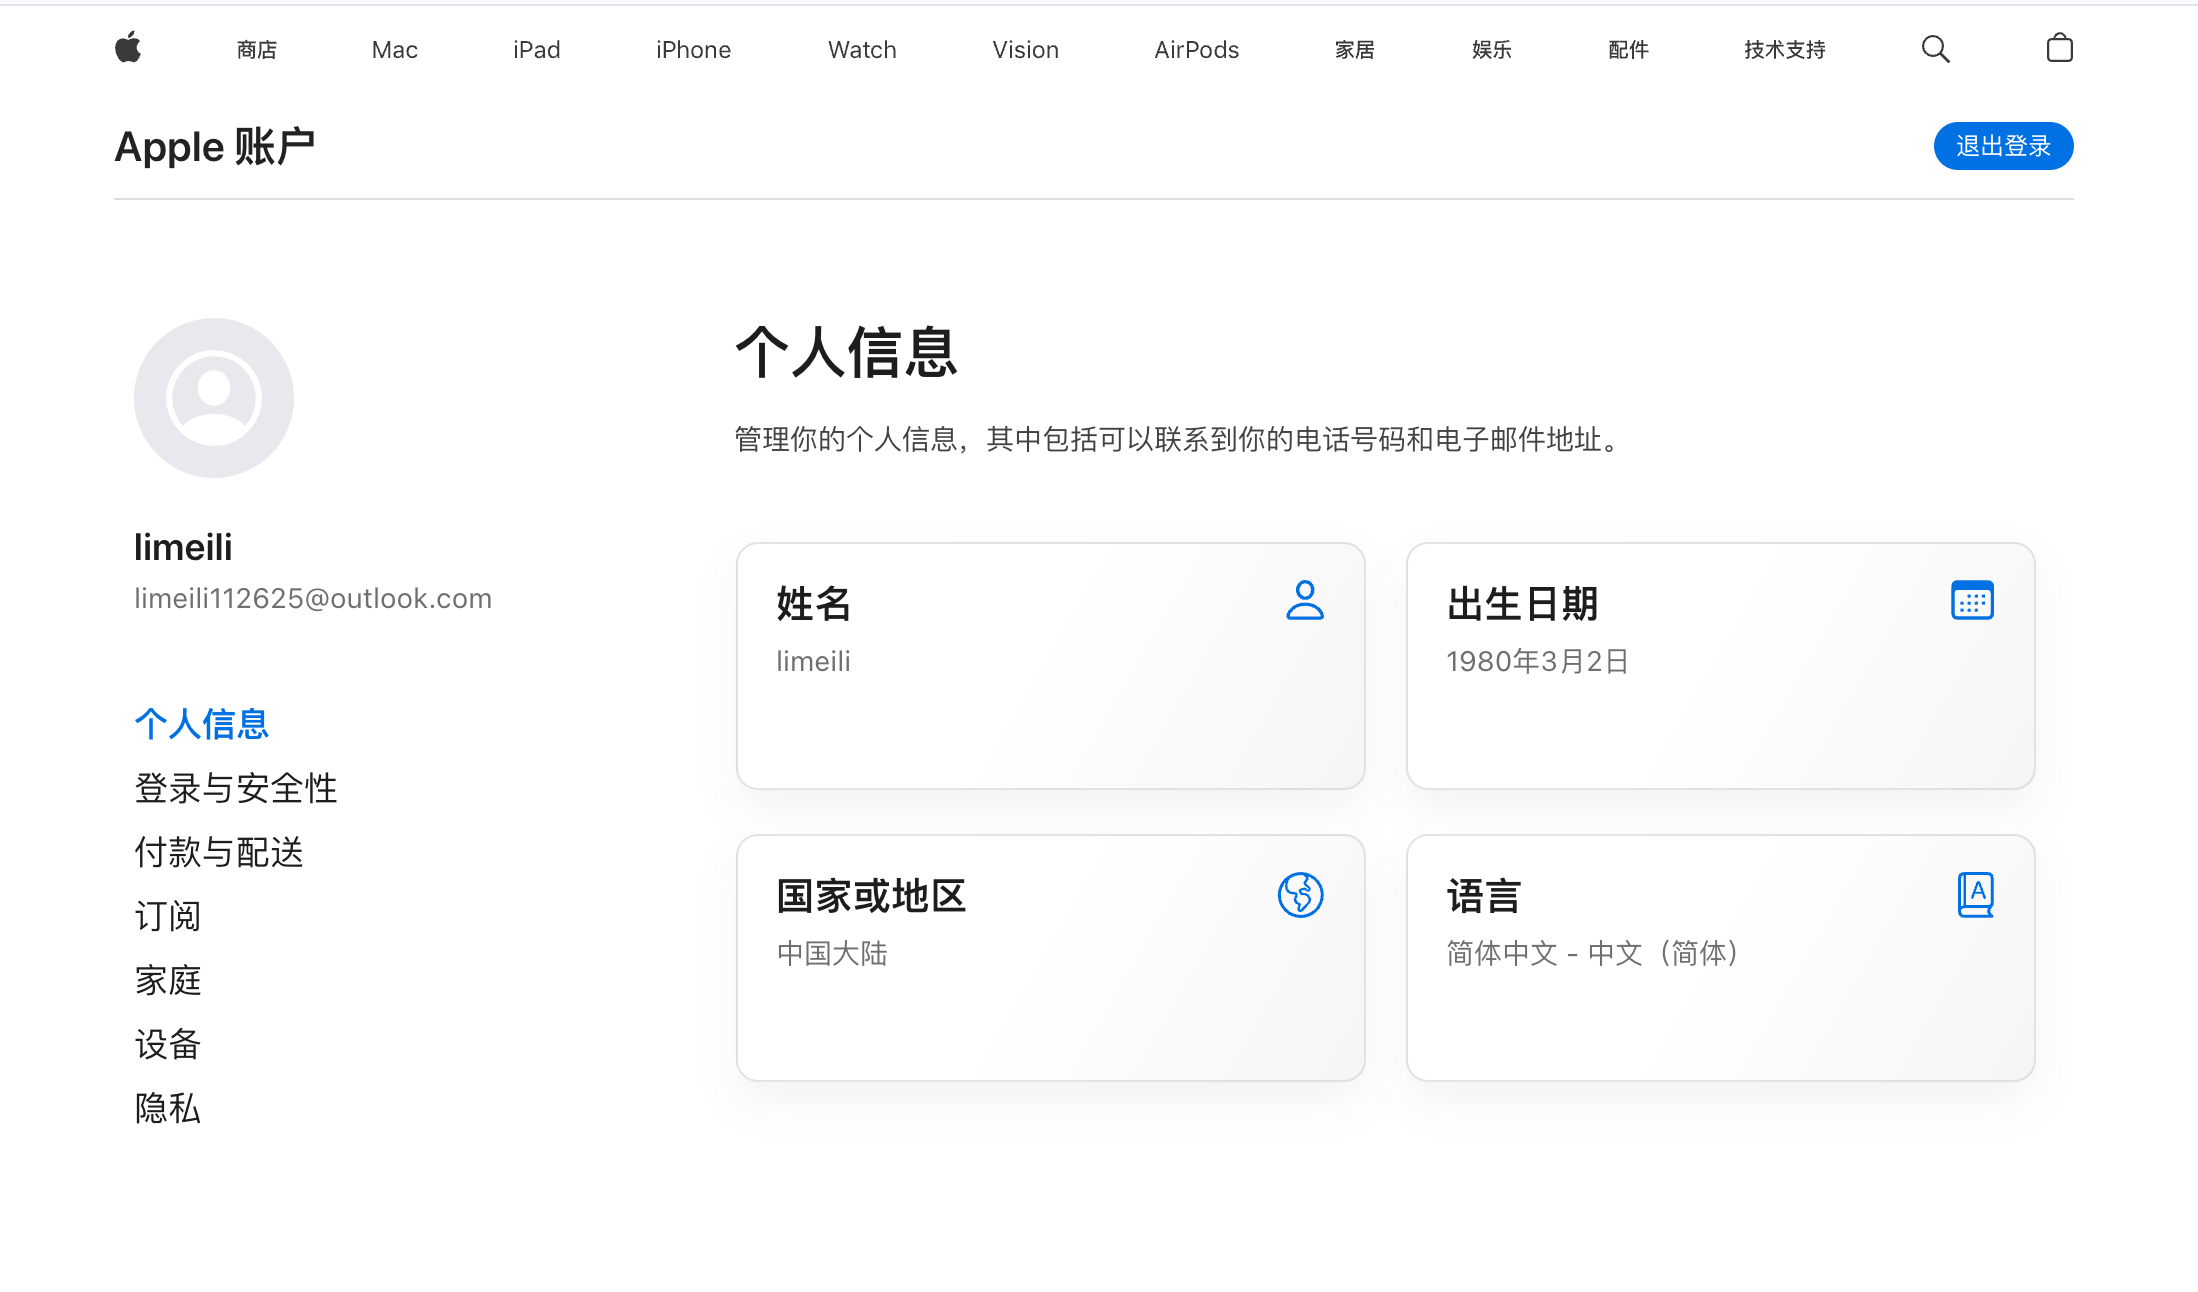Open the Watch menu item
The height and width of the screenshot is (1292, 2198).
point(862,49)
